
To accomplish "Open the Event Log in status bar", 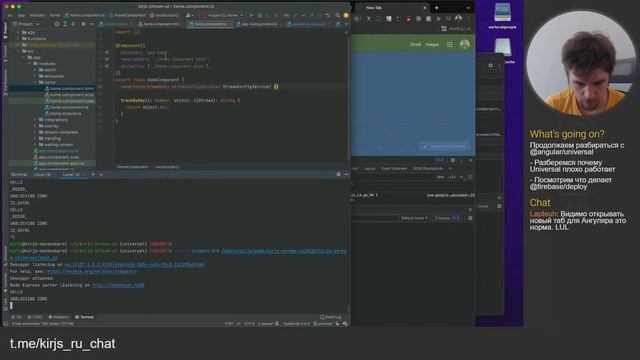I will (x=331, y=317).
